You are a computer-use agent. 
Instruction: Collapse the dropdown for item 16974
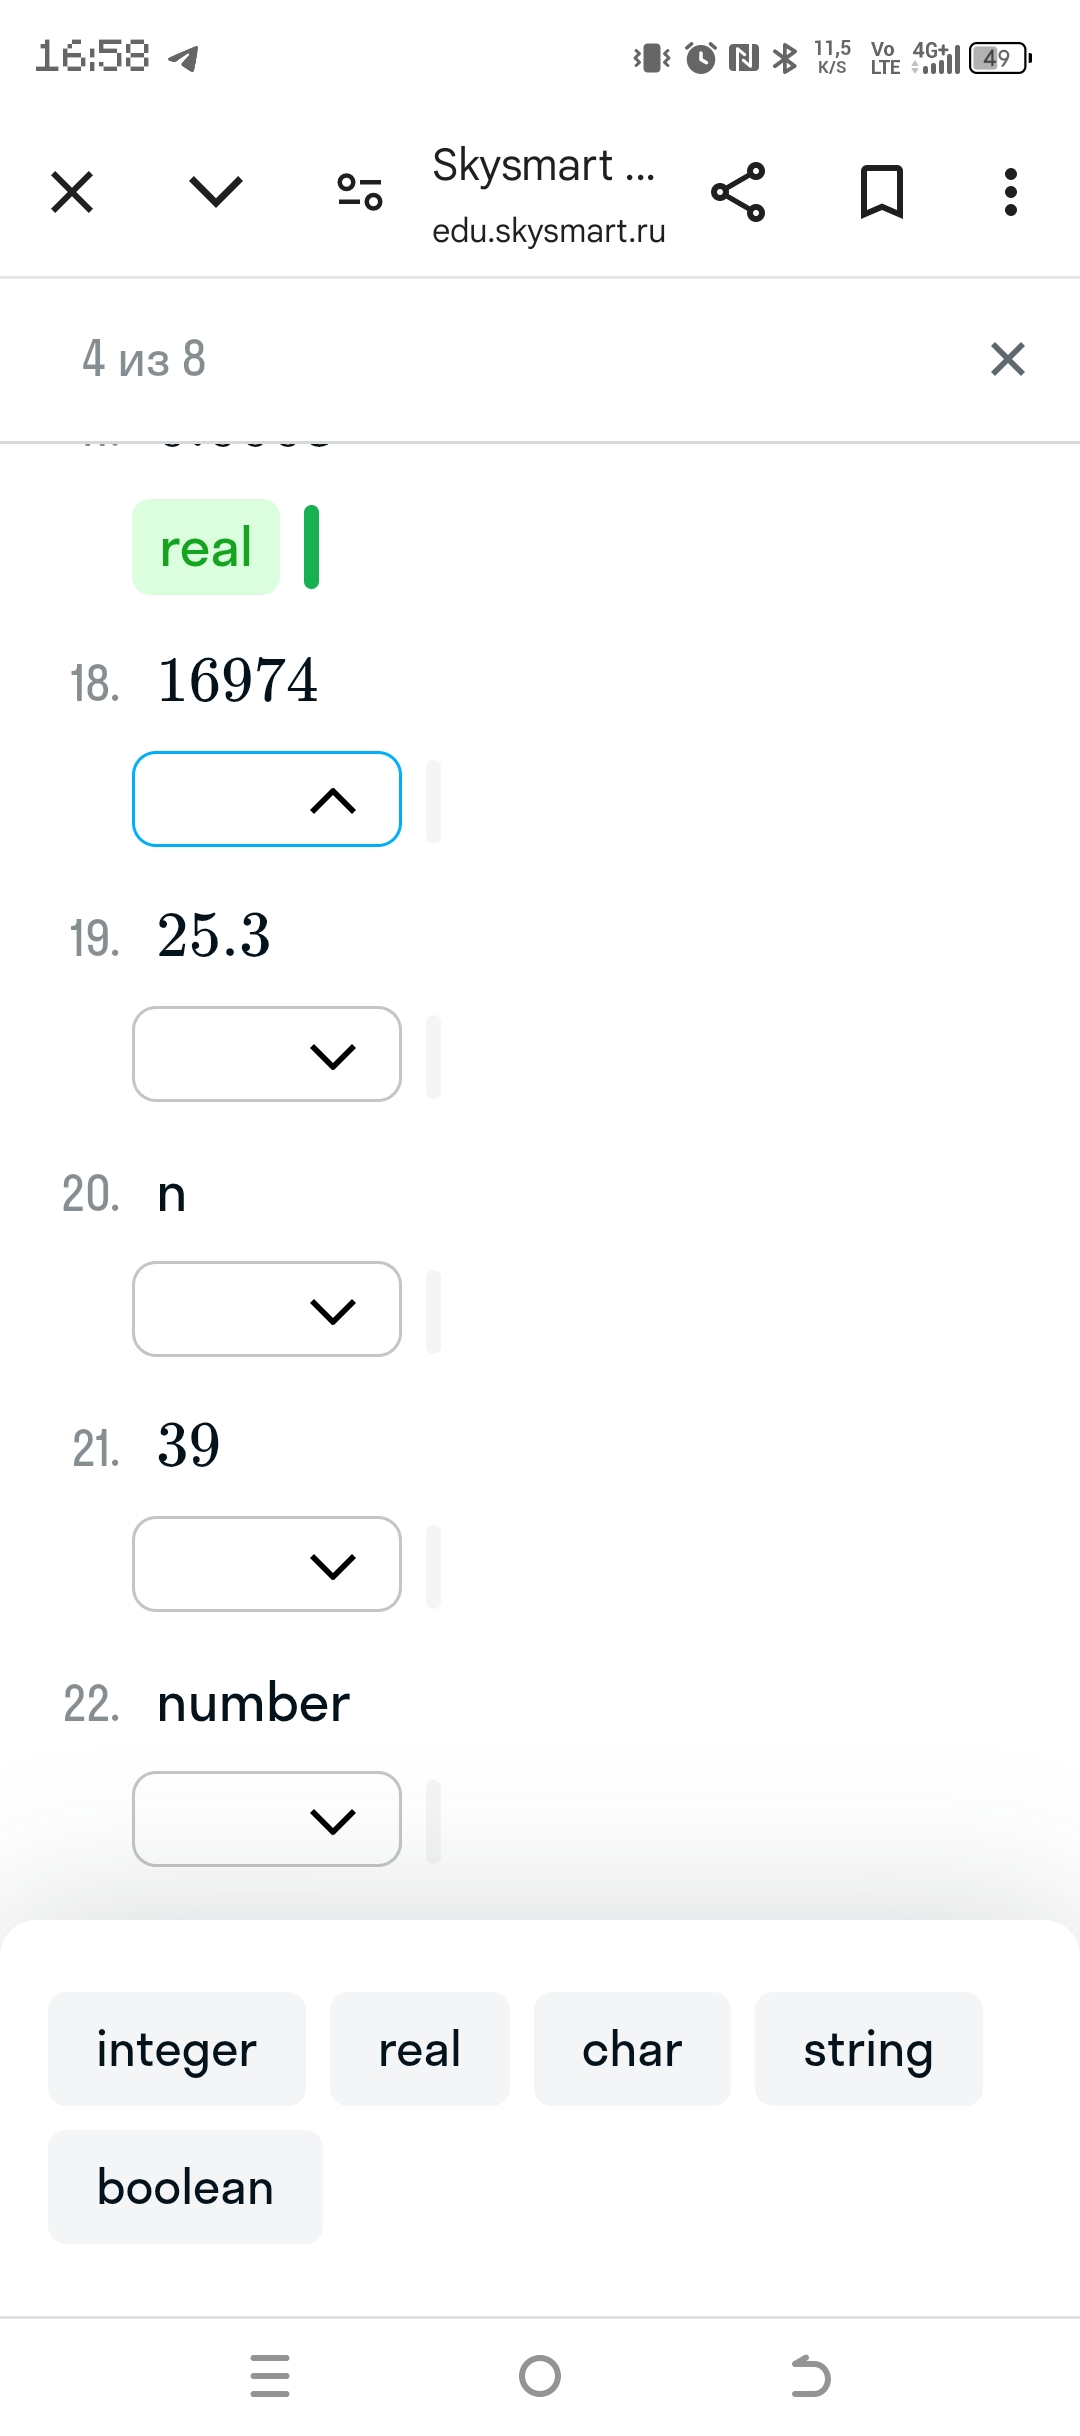[x=267, y=799]
